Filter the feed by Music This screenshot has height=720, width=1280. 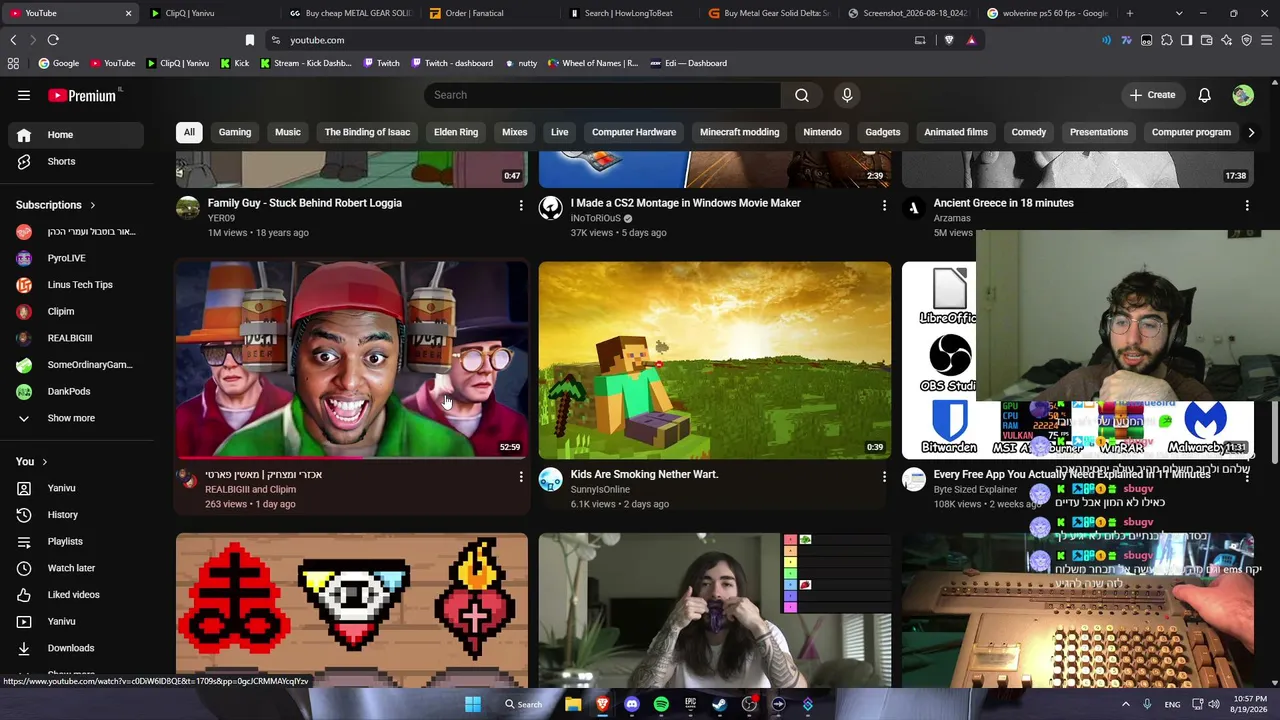coord(288,132)
